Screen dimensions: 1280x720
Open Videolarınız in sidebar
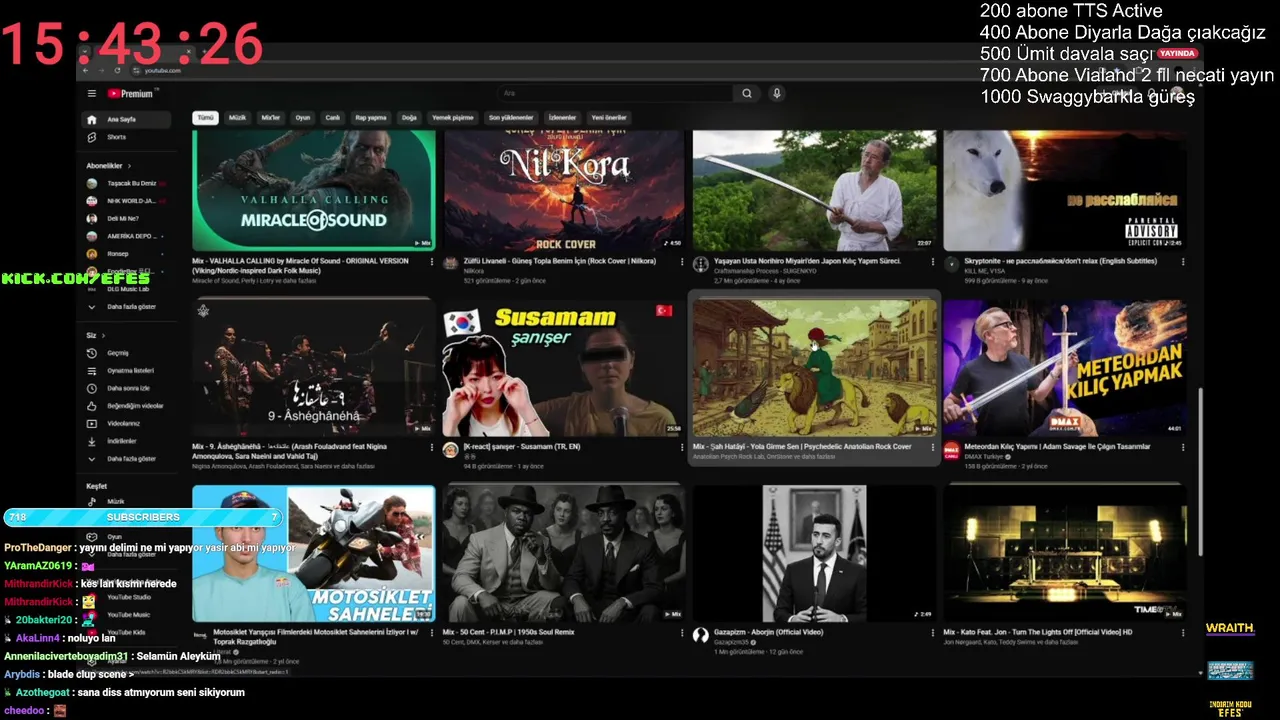[x=125, y=423]
